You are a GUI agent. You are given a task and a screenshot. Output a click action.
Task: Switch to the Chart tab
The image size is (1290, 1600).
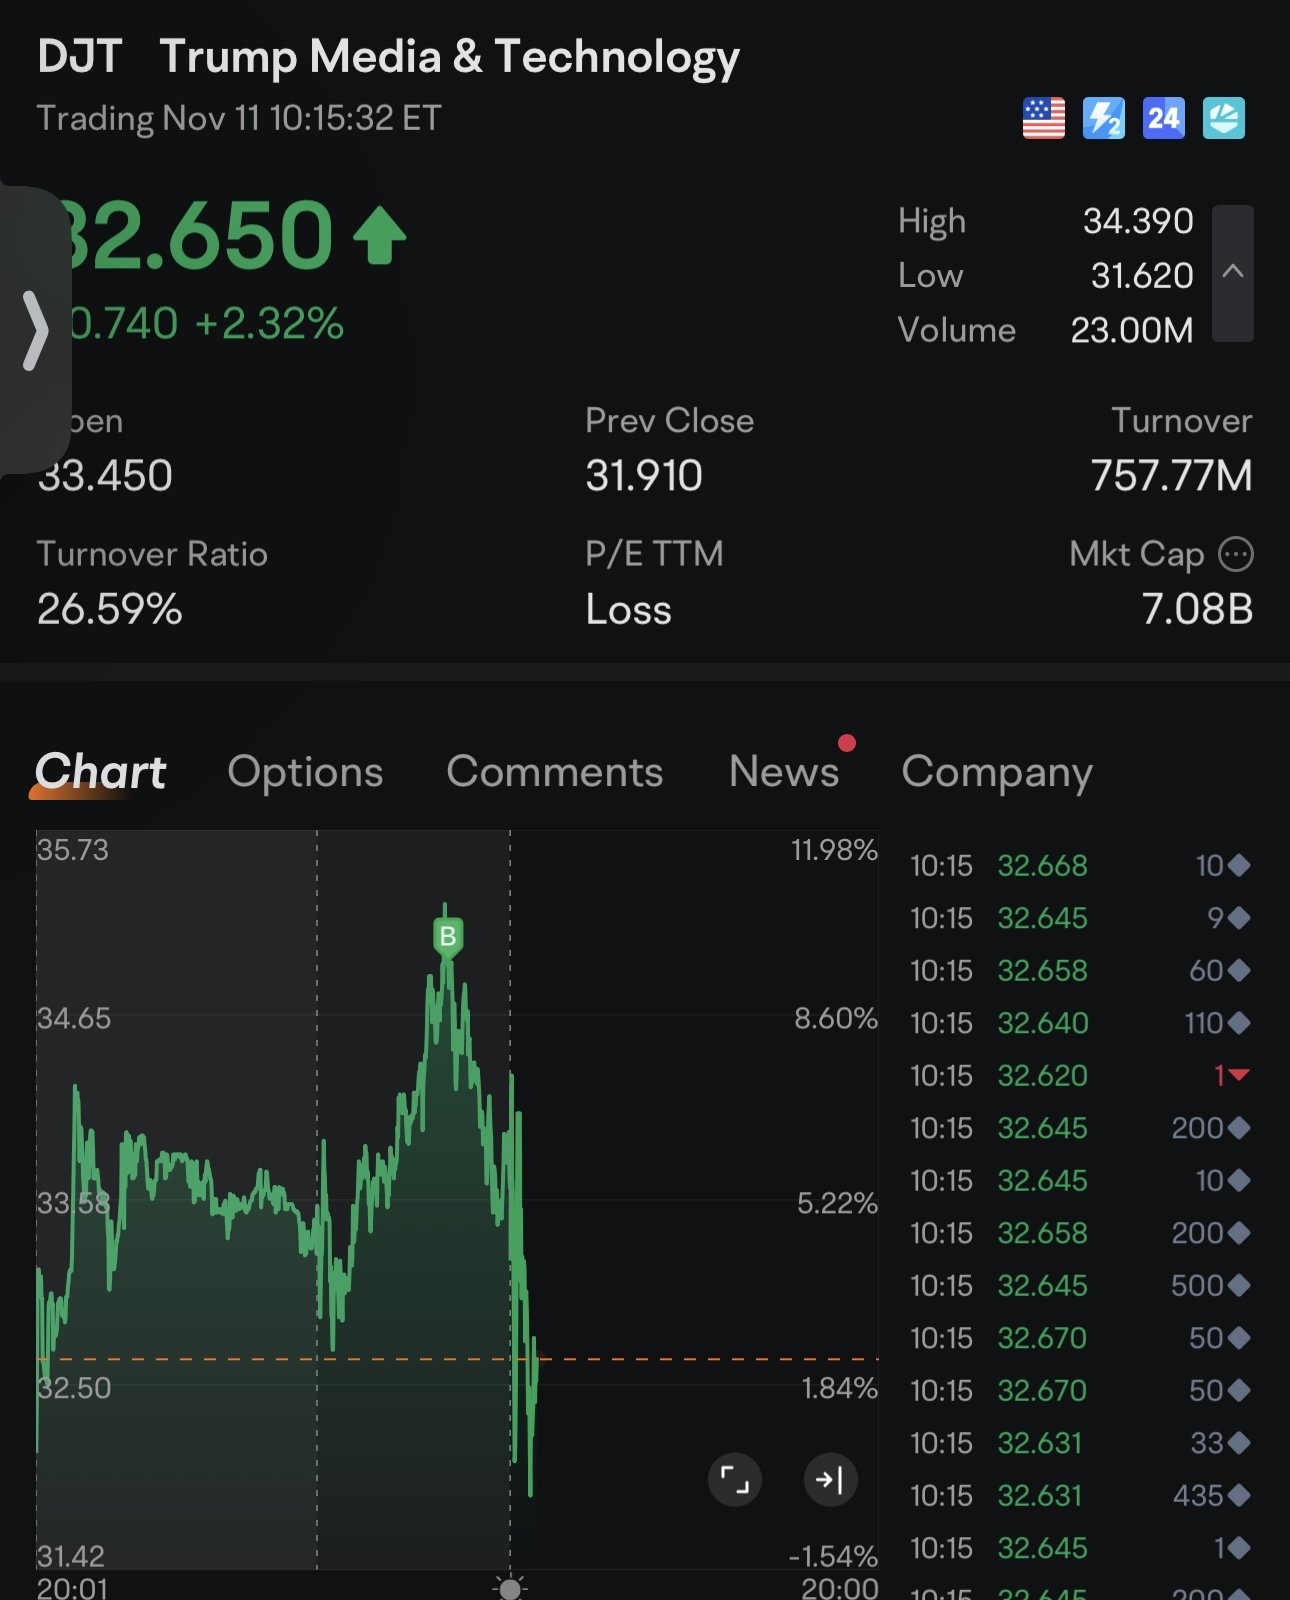(101, 772)
